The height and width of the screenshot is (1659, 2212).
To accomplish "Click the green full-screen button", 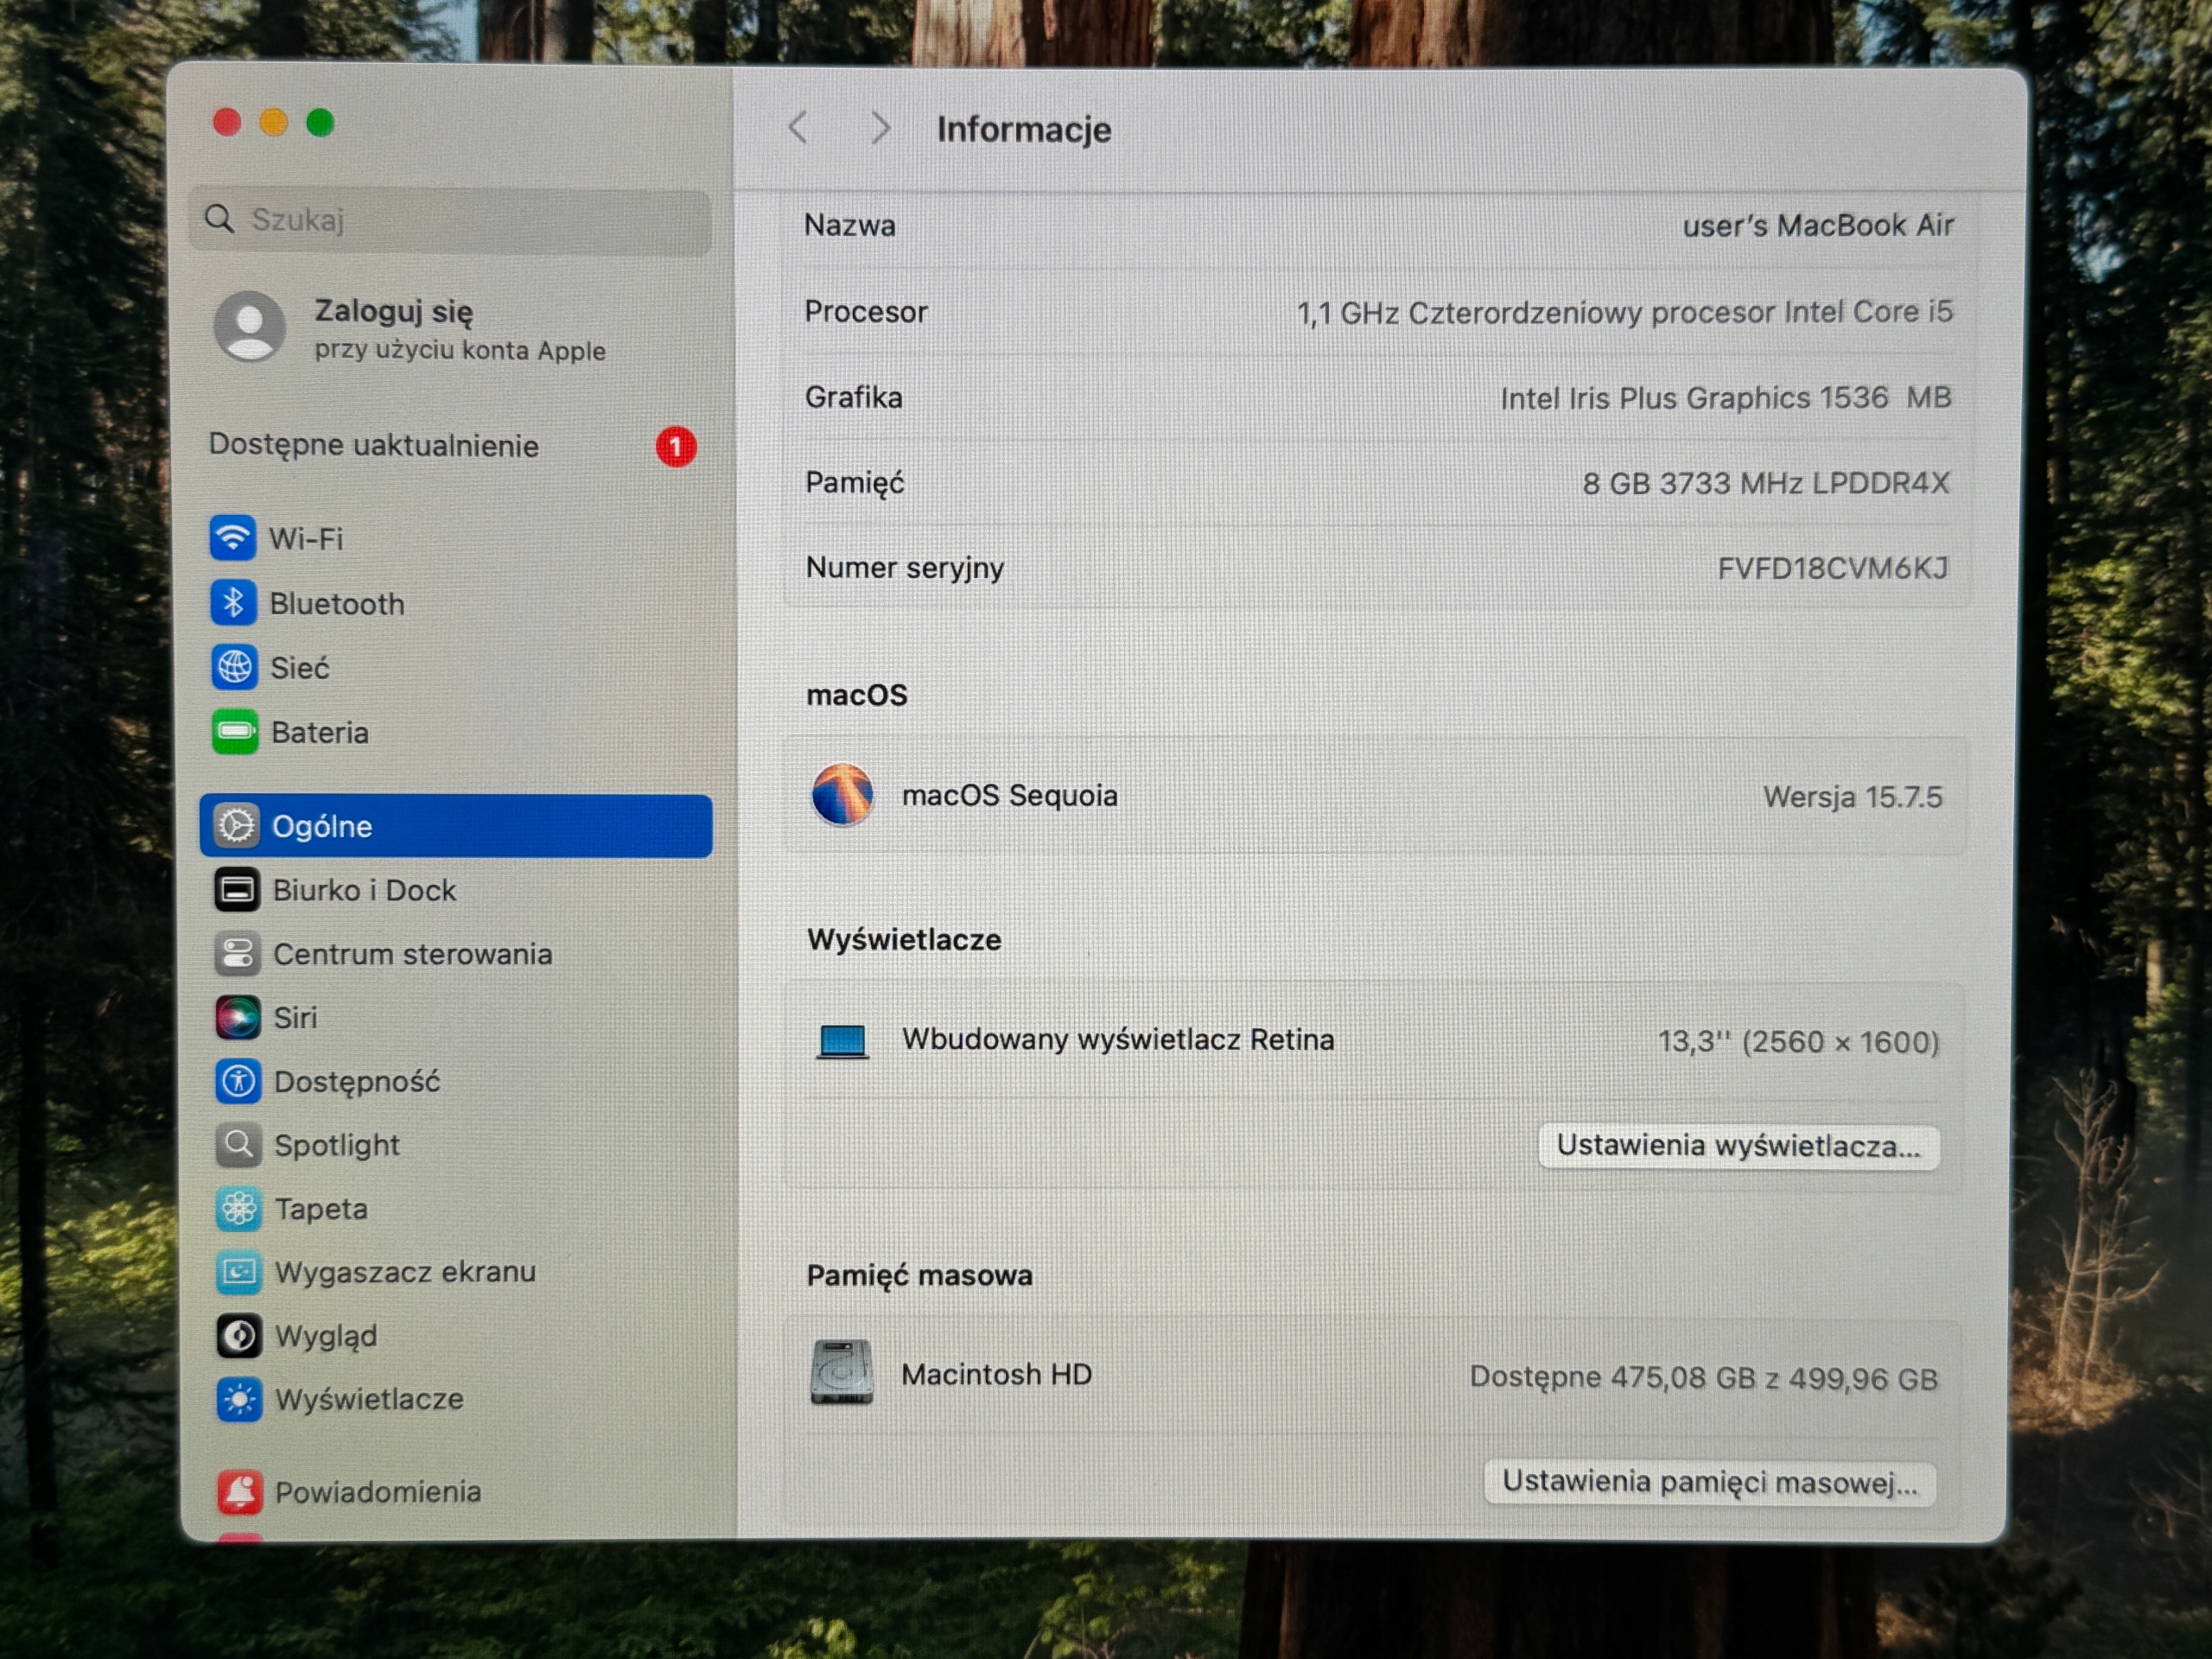I will click(x=320, y=122).
